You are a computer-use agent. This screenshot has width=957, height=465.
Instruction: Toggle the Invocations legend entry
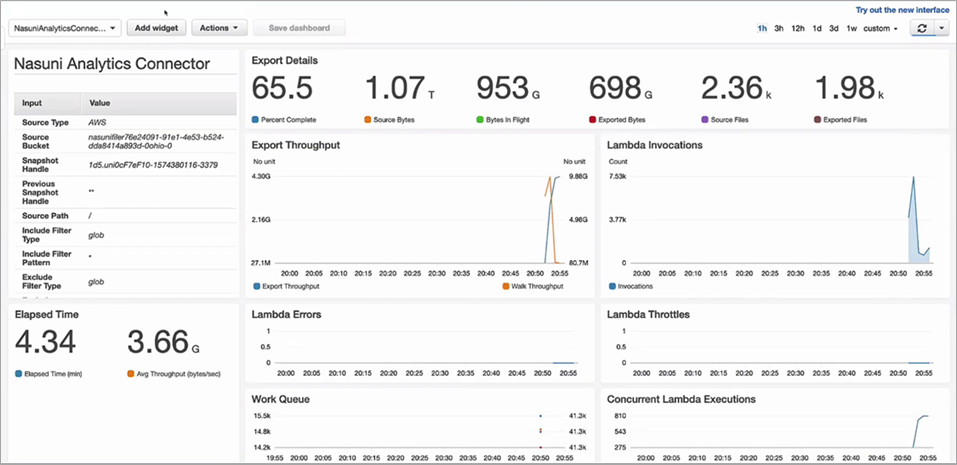(630, 286)
